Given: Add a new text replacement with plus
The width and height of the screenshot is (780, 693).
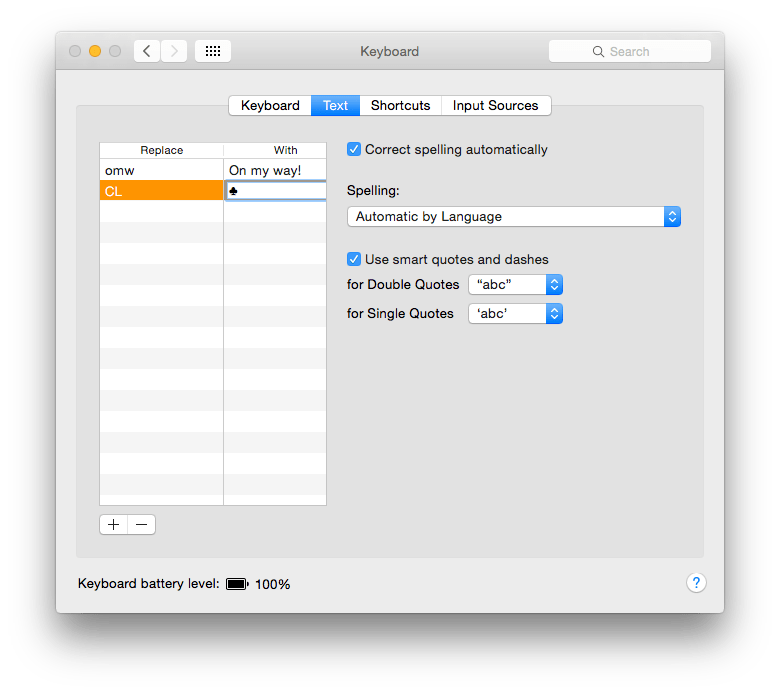Looking at the screenshot, I should 114,525.
